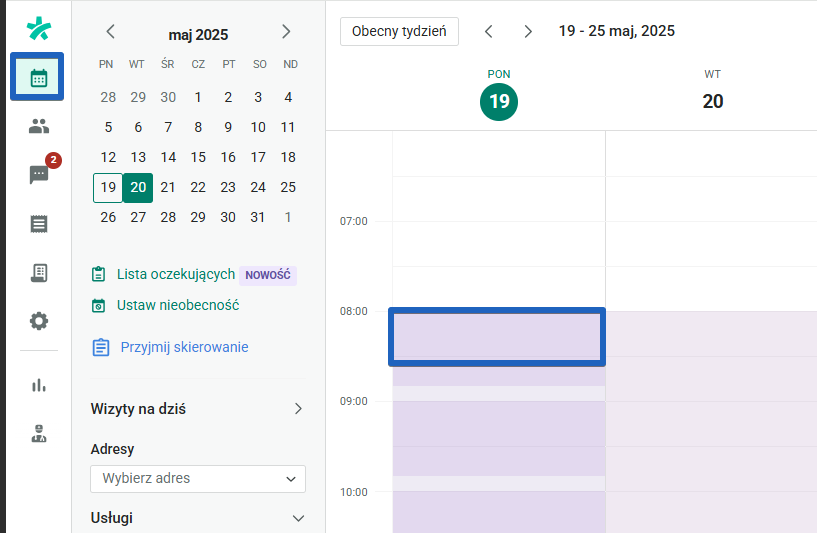Select the 08:00 Monday time slot
The width and height of the screenshot is (817, 533).
tap(497, 336)
